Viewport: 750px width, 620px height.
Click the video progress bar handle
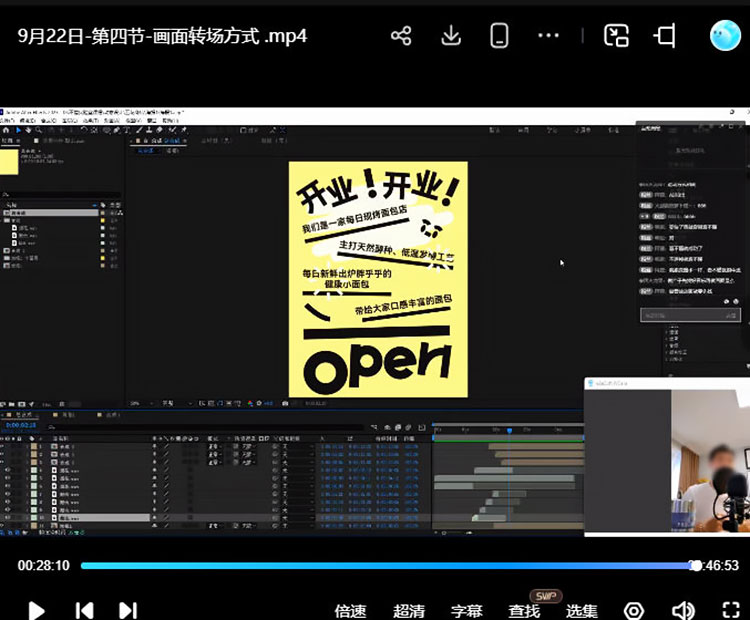[696, 566]
